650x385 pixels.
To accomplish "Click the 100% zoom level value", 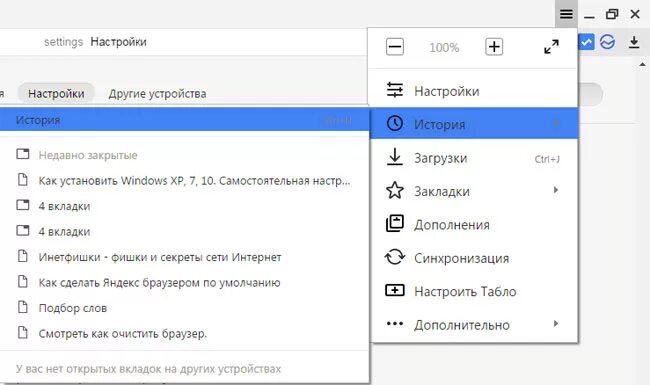I will click(444, 47).
